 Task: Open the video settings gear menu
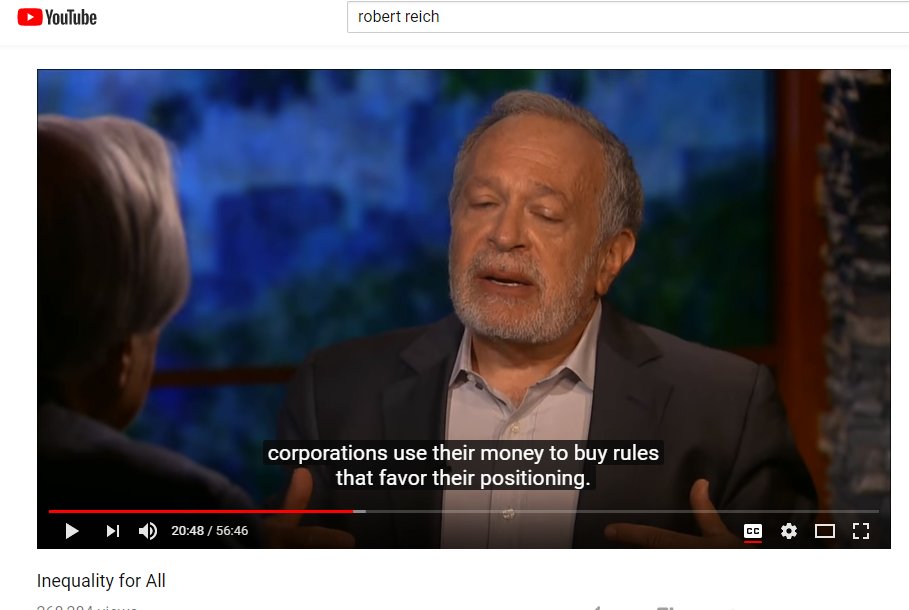[788, 531]
